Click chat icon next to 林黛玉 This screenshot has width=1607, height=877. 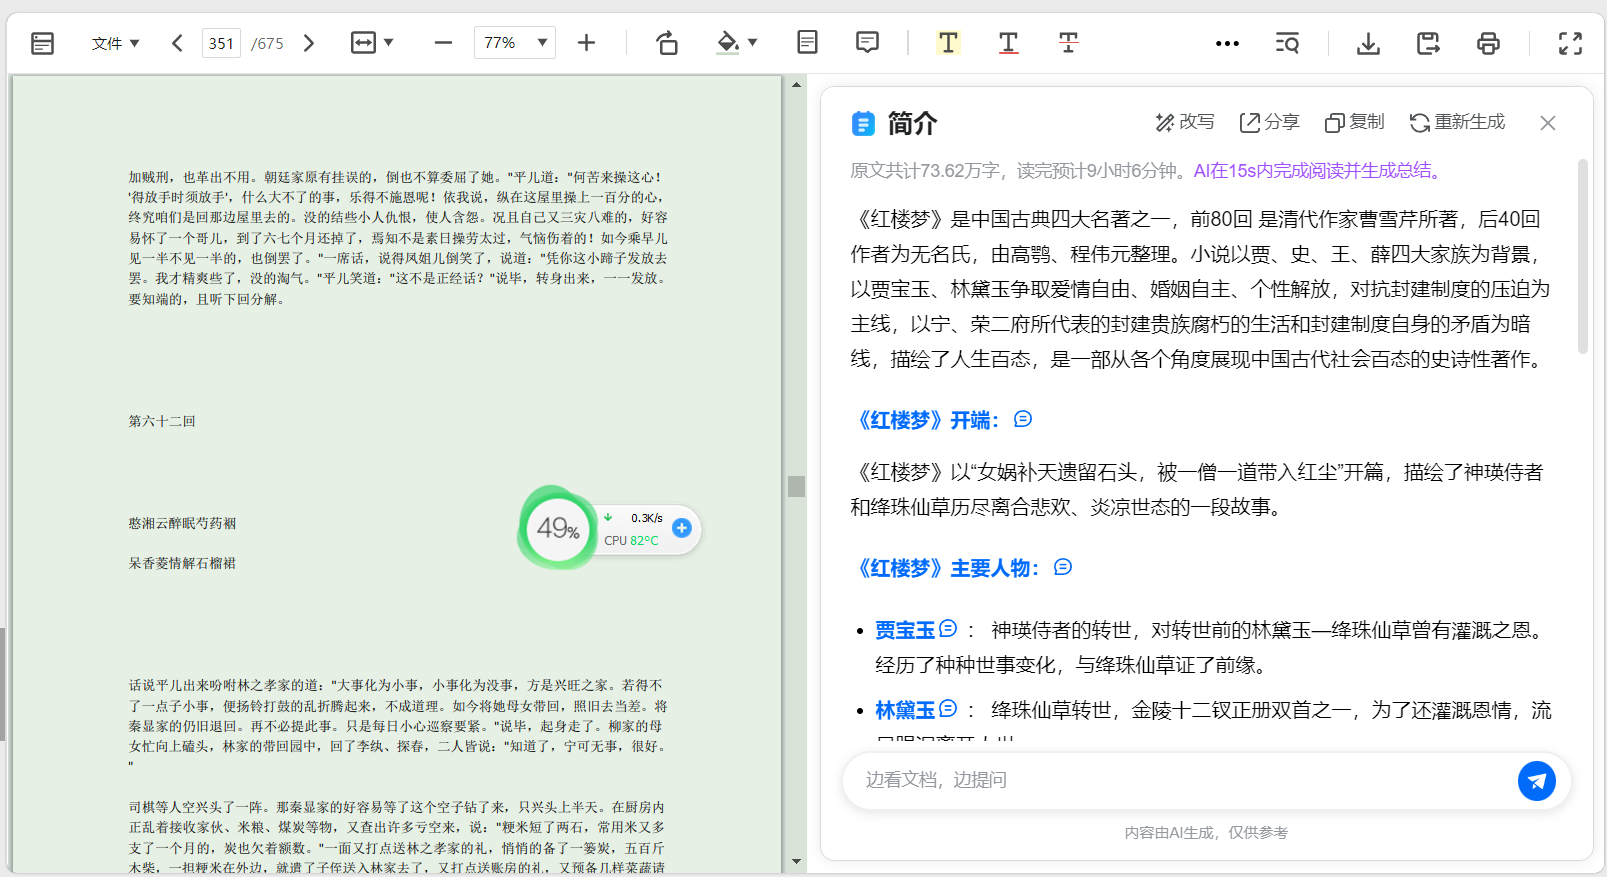[948, 708]
